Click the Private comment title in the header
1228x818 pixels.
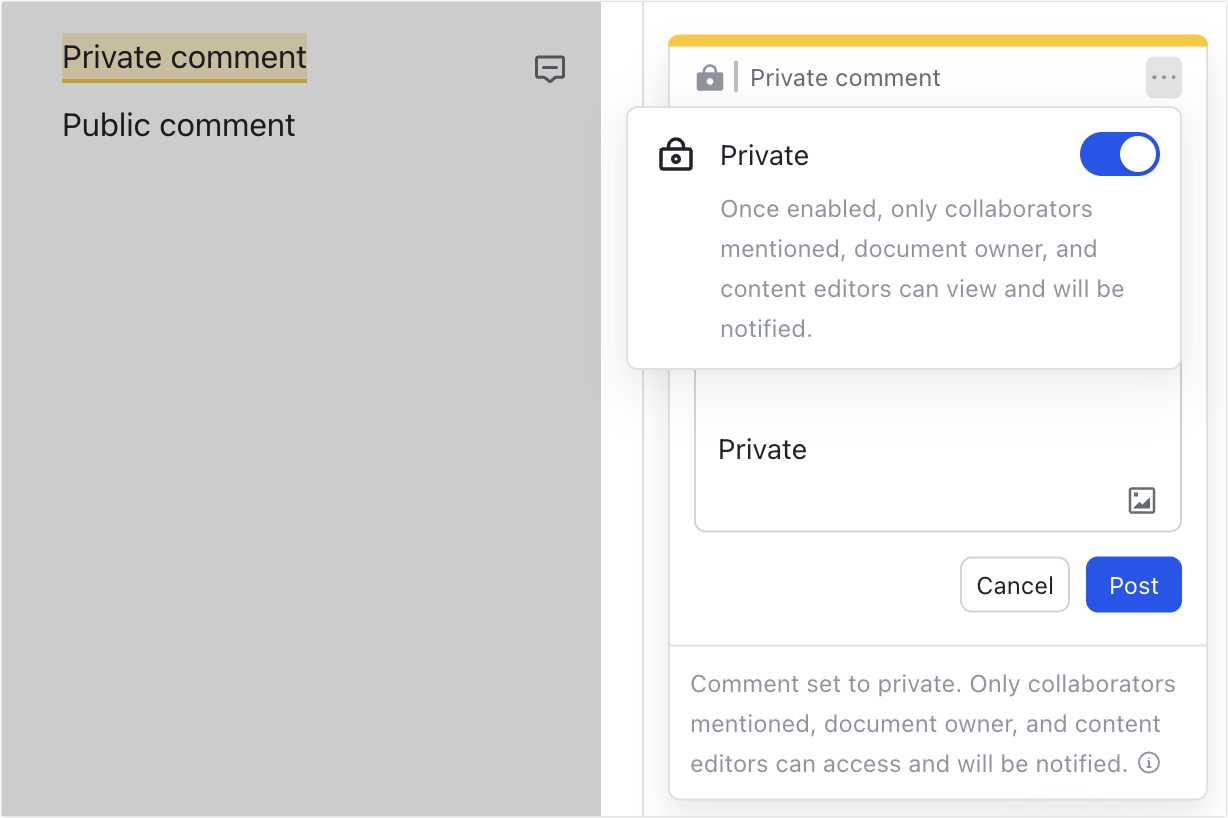pyautogui.click(x=845, y=77)
